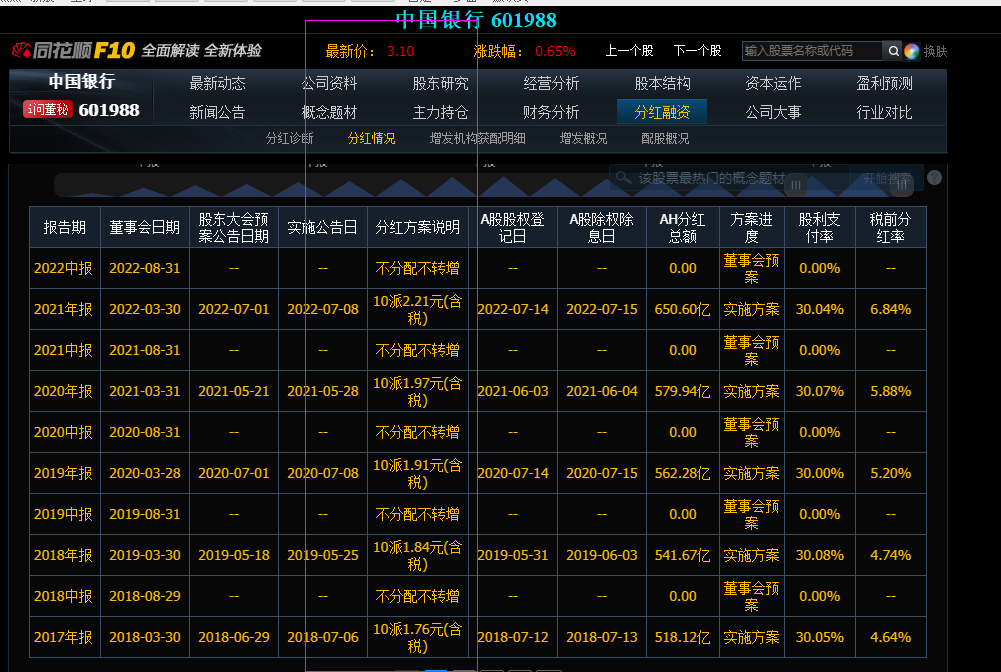Click the 董事会日期 column header
Screen dimensions: 1001x672
tap(145, 227)
